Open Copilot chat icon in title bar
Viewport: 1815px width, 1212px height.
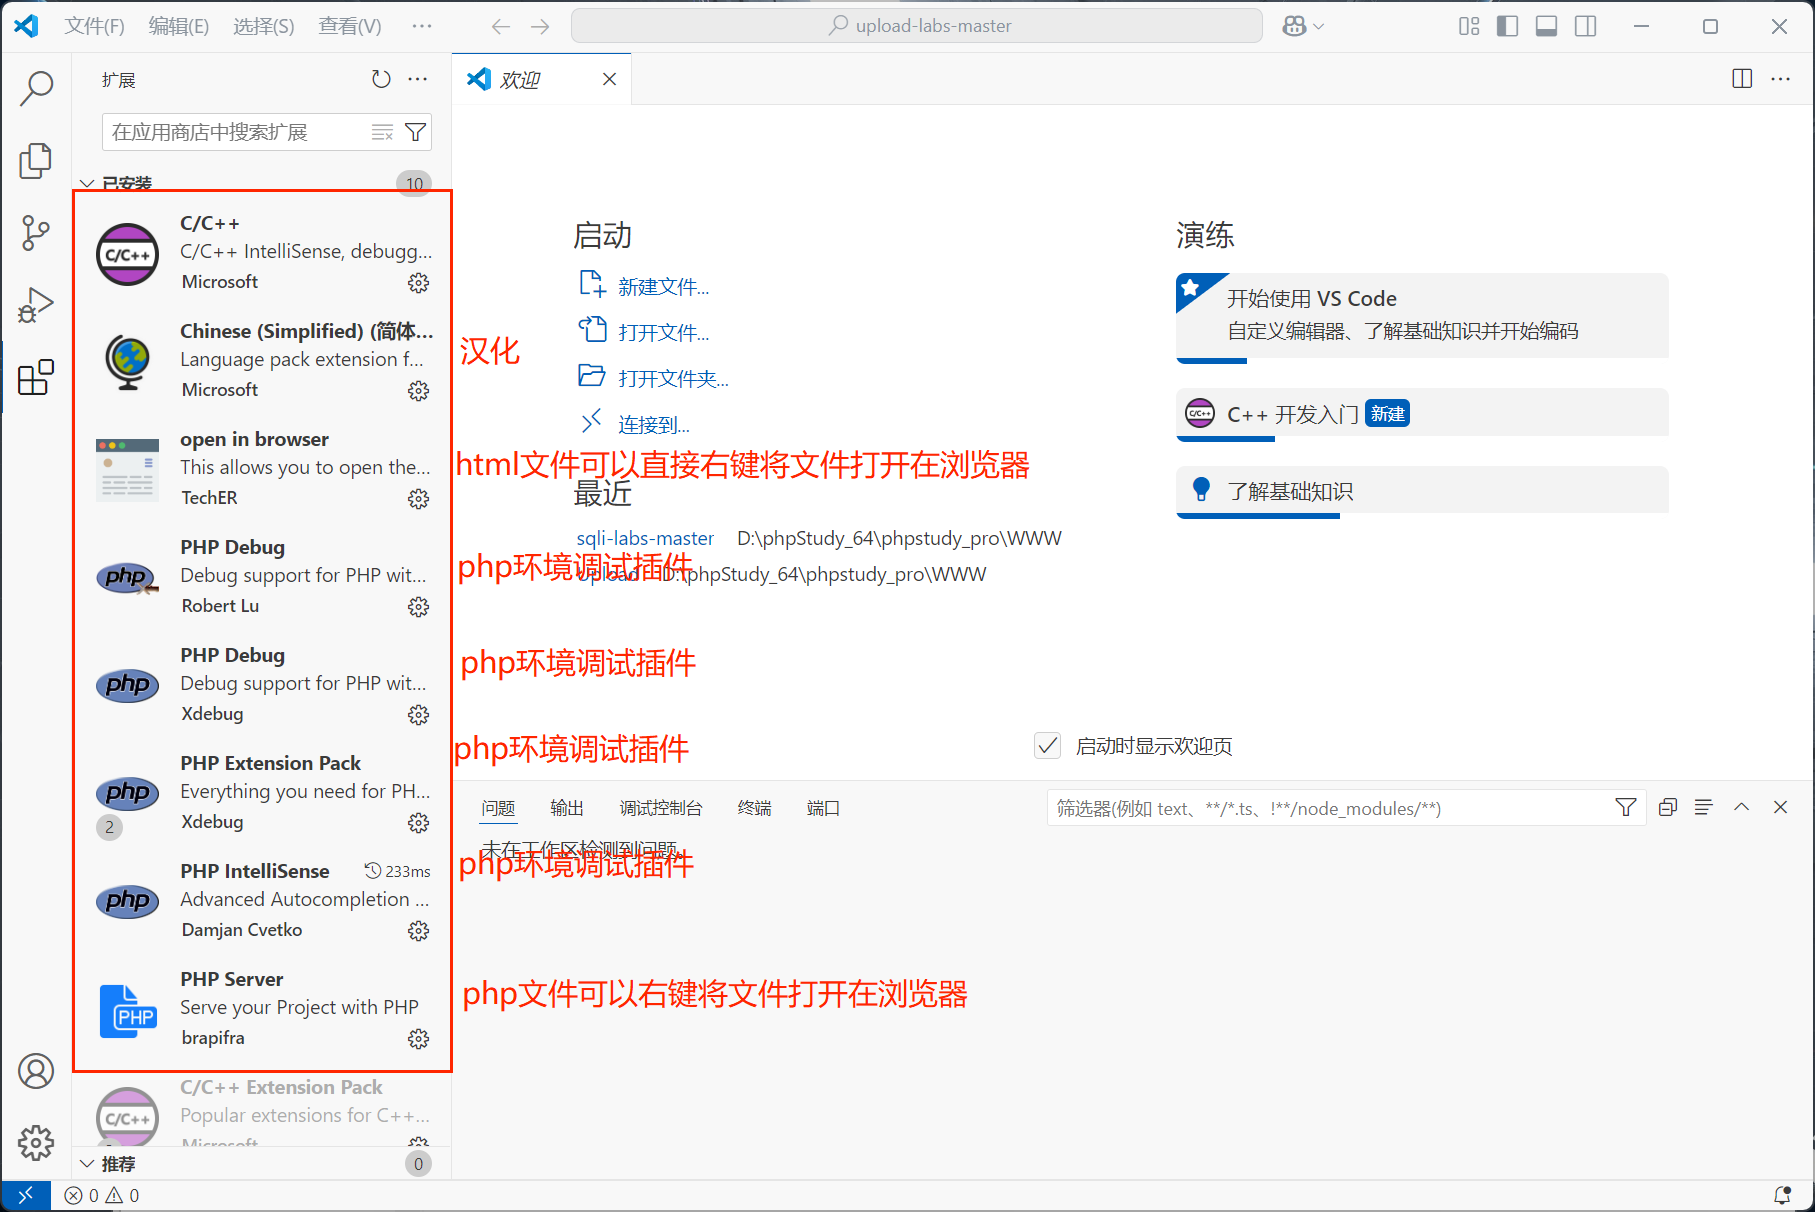click(x=1295, y=26)
